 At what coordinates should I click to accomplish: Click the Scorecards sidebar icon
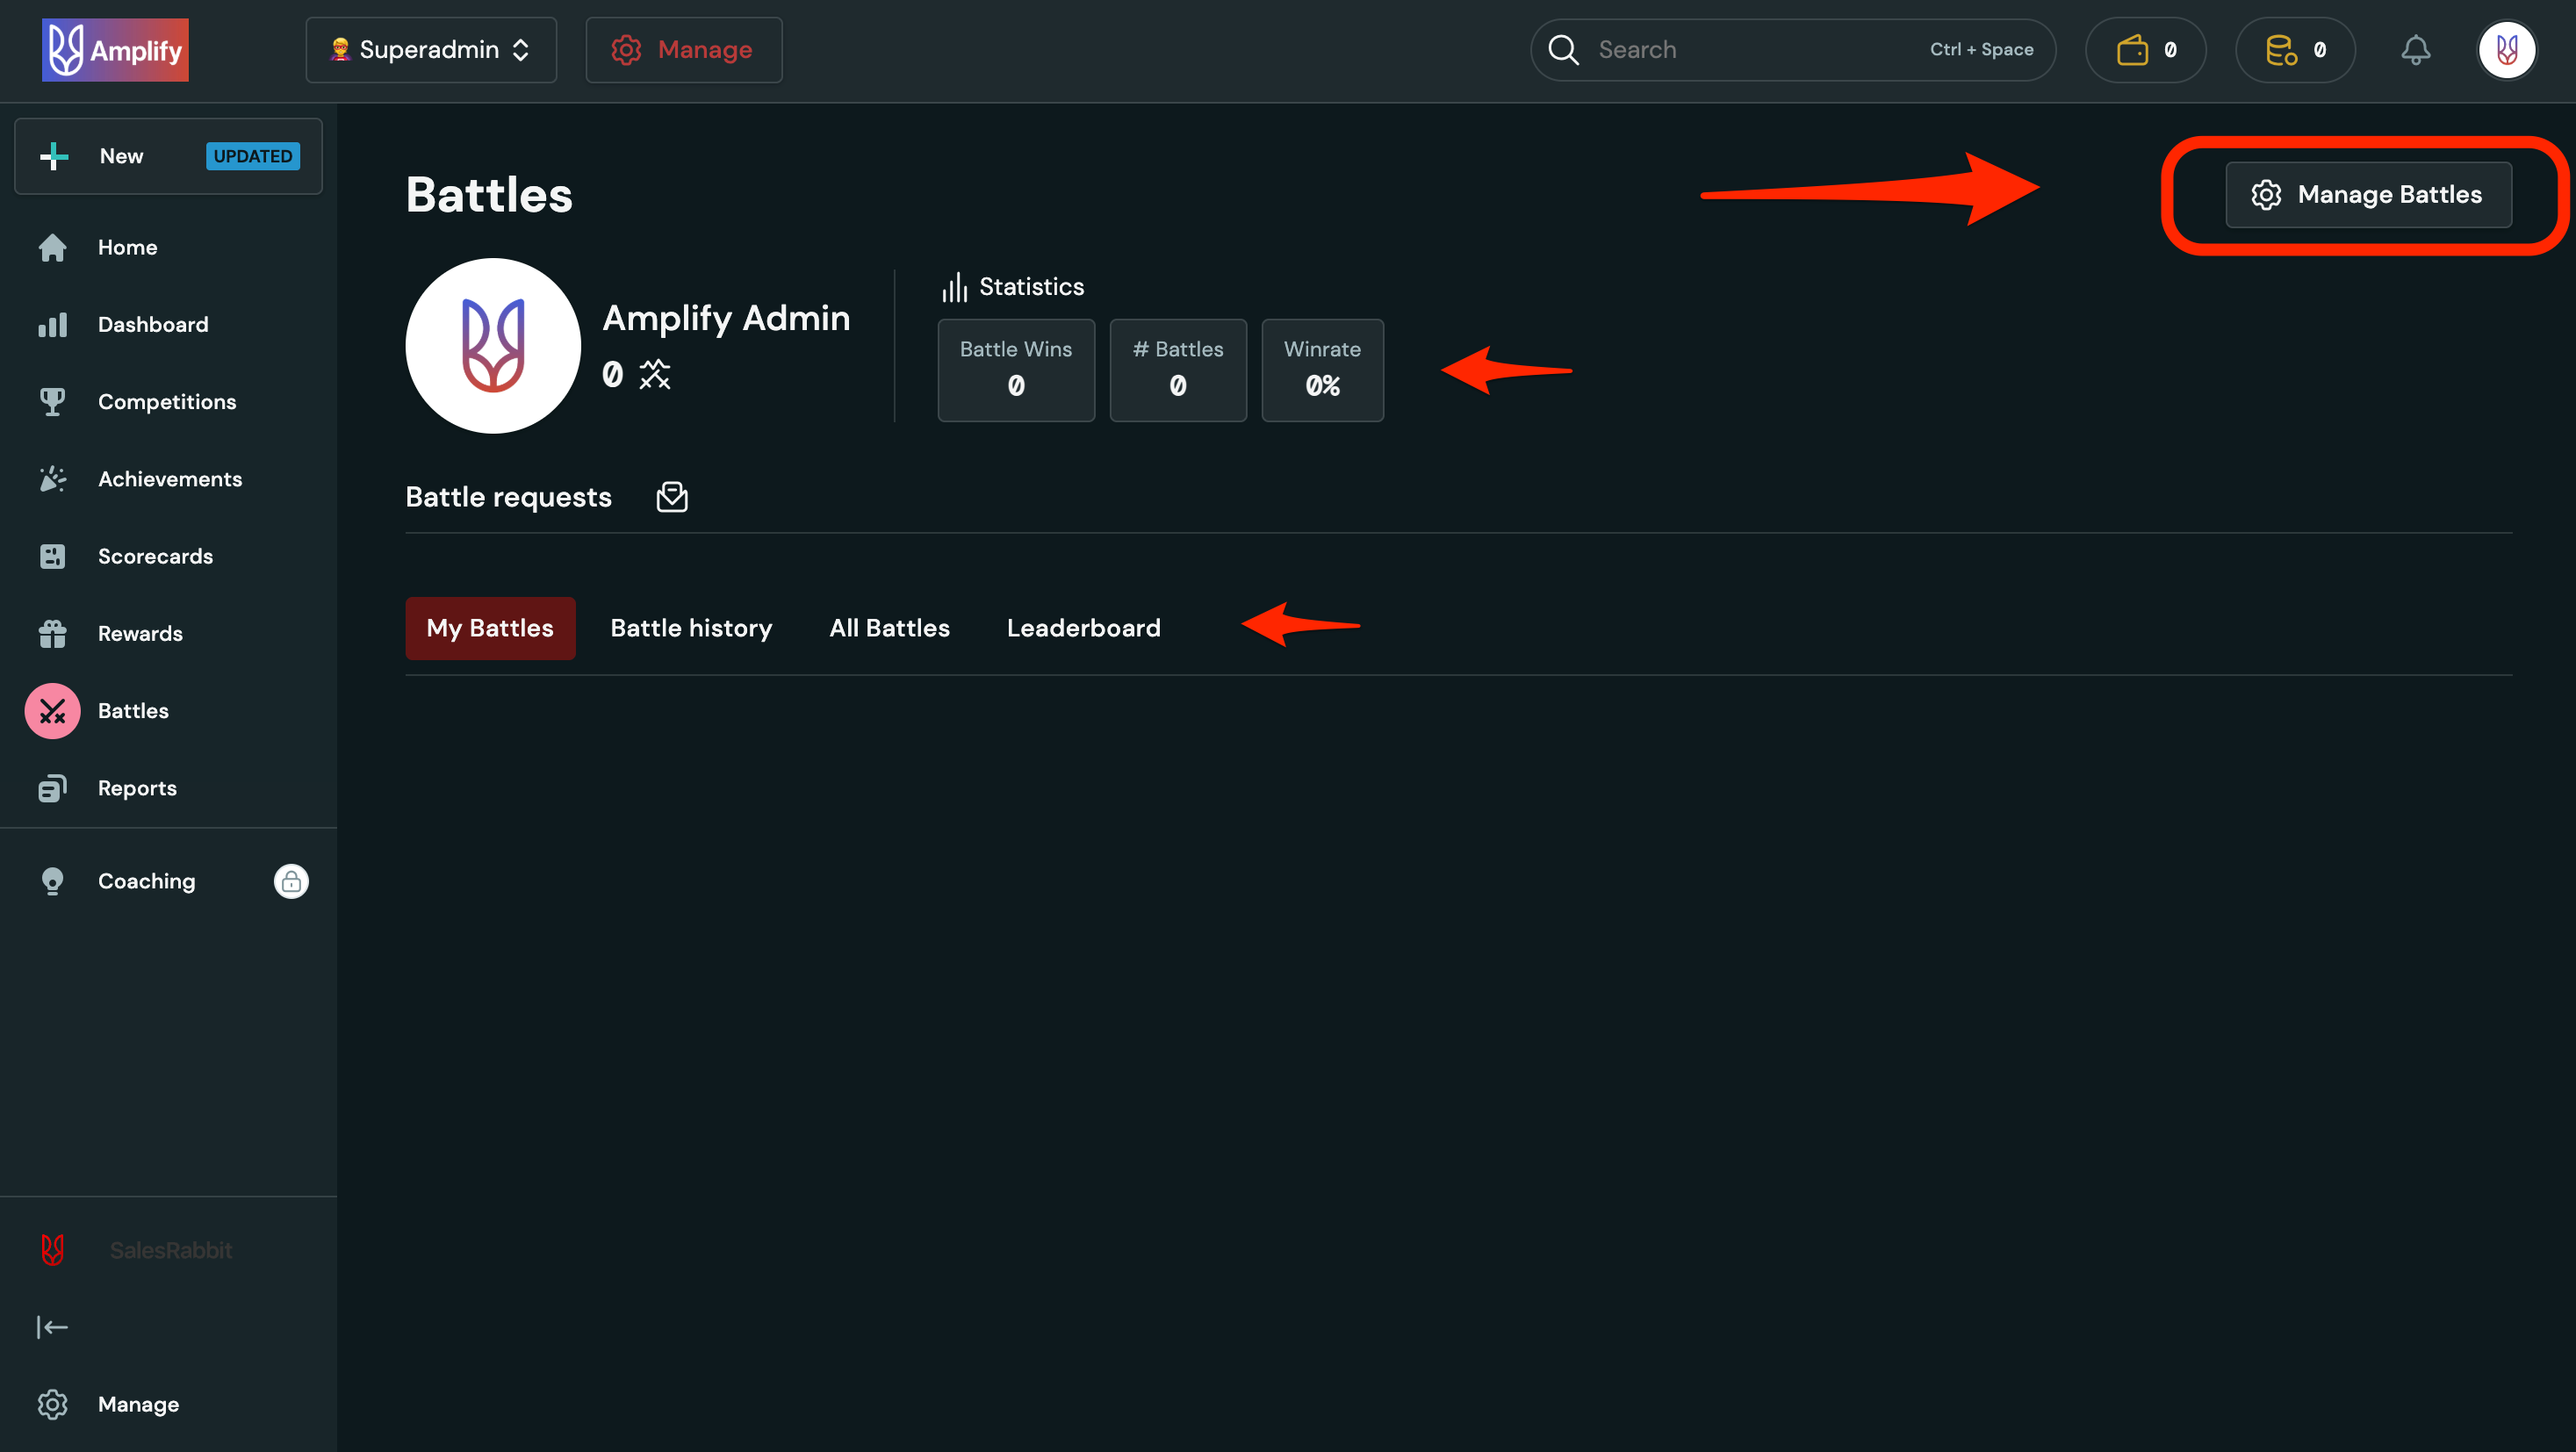tap(52, 556)
